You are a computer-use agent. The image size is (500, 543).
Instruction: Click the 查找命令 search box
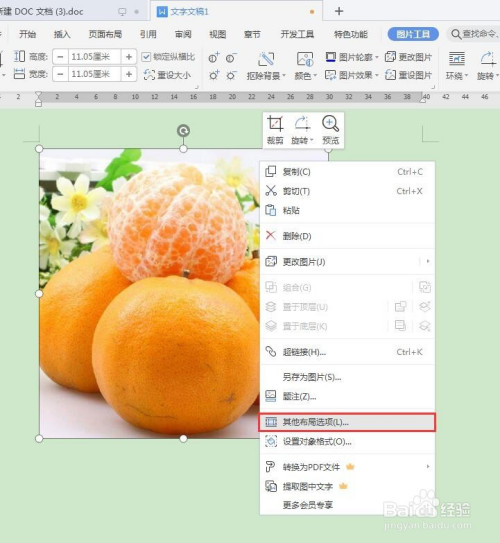[x=474, y=34]
